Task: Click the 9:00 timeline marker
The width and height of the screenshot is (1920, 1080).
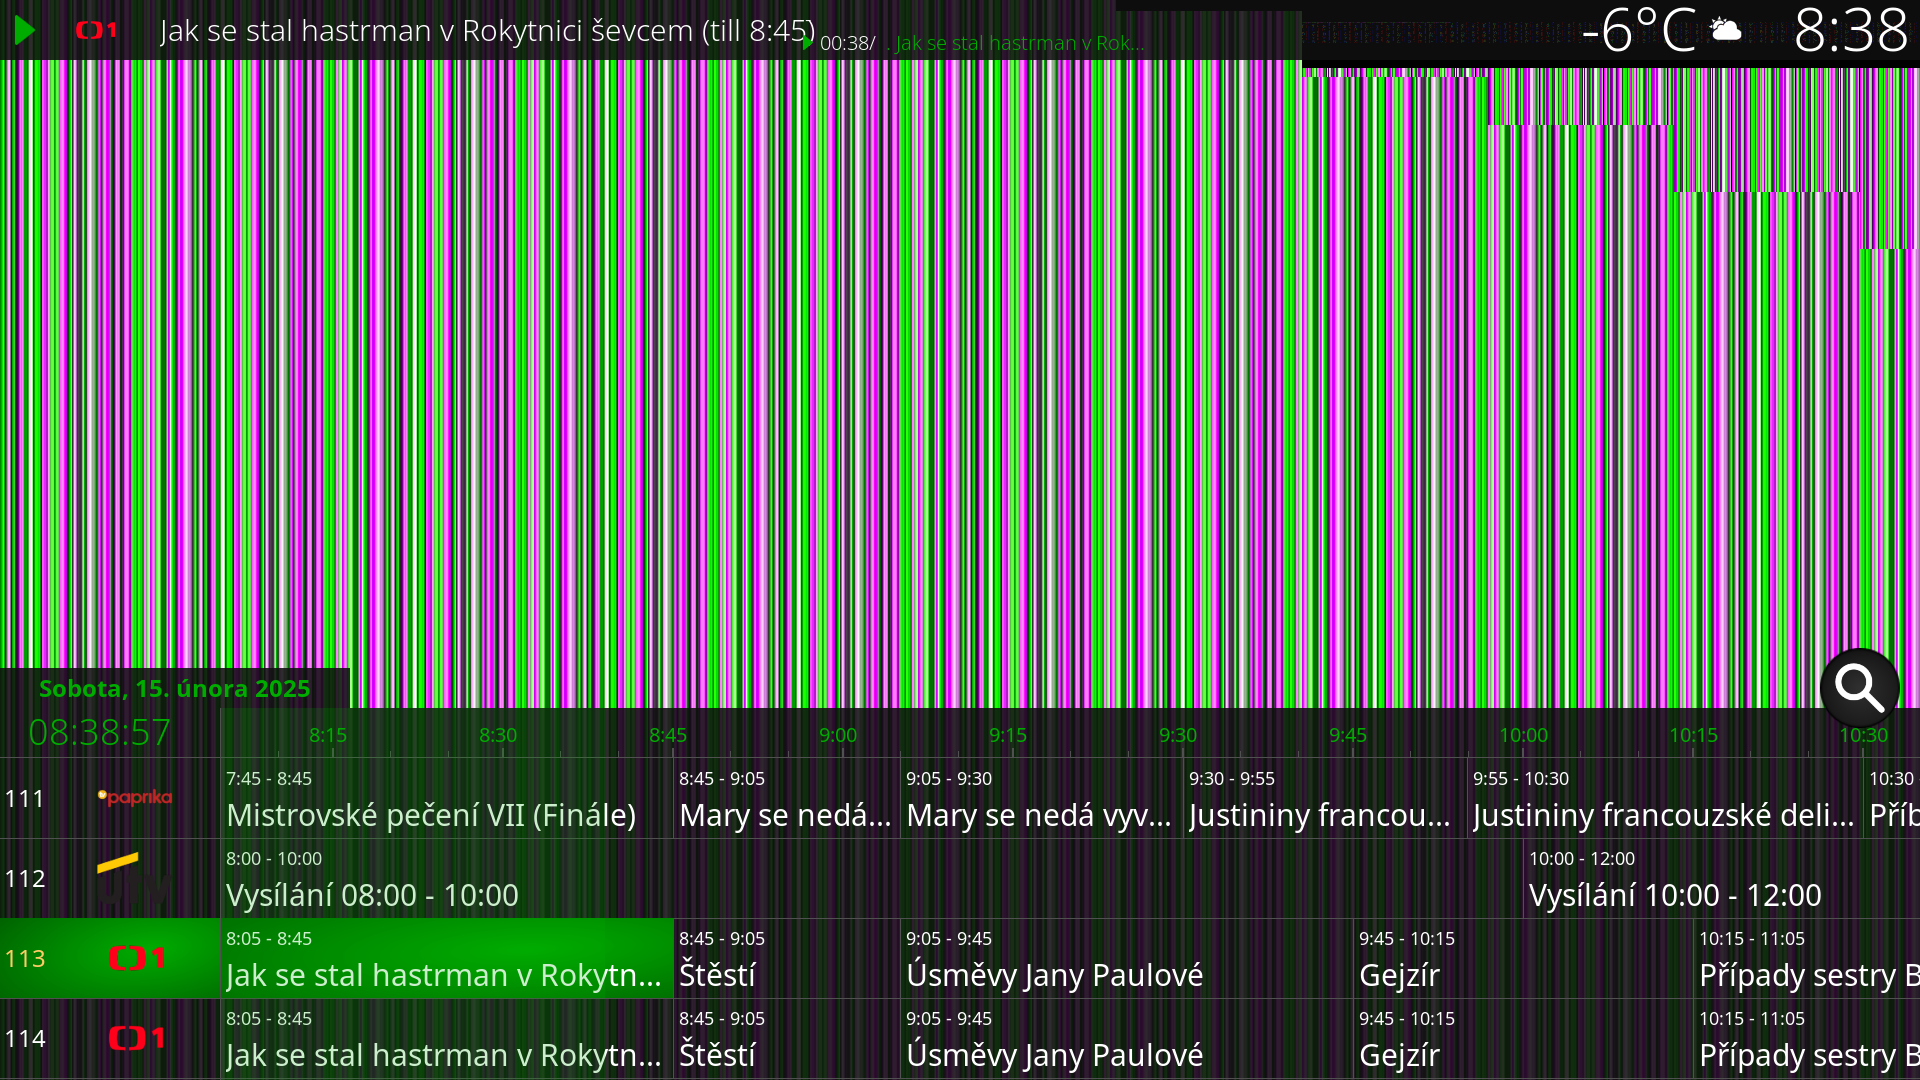Action: [838, 735]
